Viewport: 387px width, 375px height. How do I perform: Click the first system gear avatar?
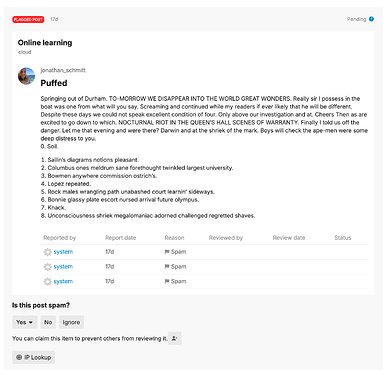pos(48,252)
